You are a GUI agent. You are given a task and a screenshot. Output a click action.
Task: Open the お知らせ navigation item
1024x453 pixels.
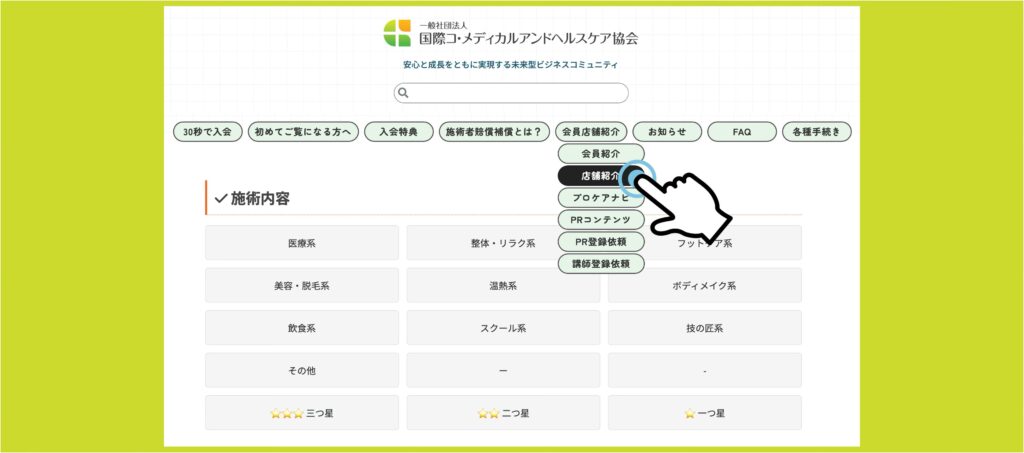click(667, 132)
